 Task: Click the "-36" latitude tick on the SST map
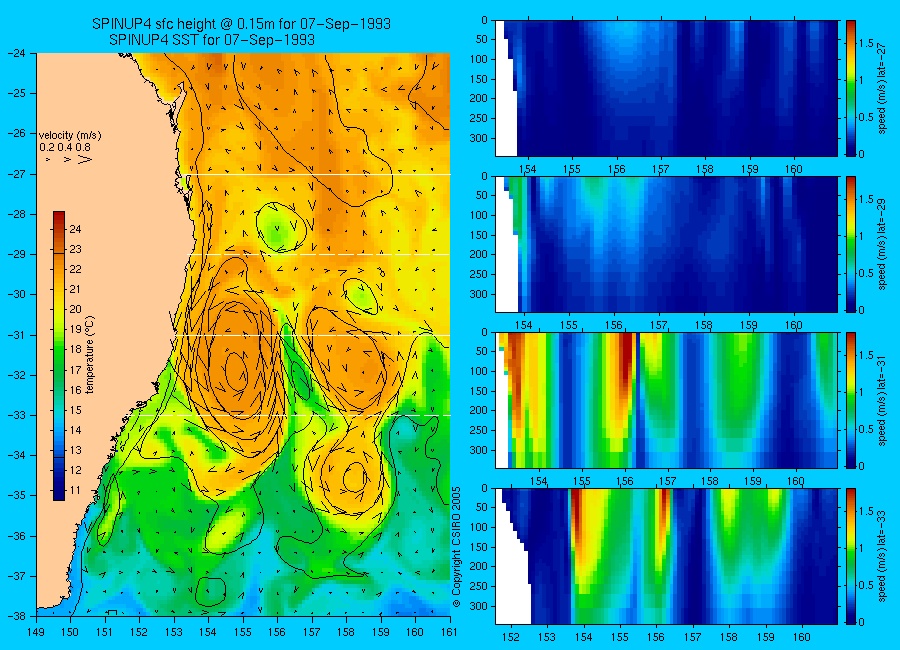pos(16,536)
